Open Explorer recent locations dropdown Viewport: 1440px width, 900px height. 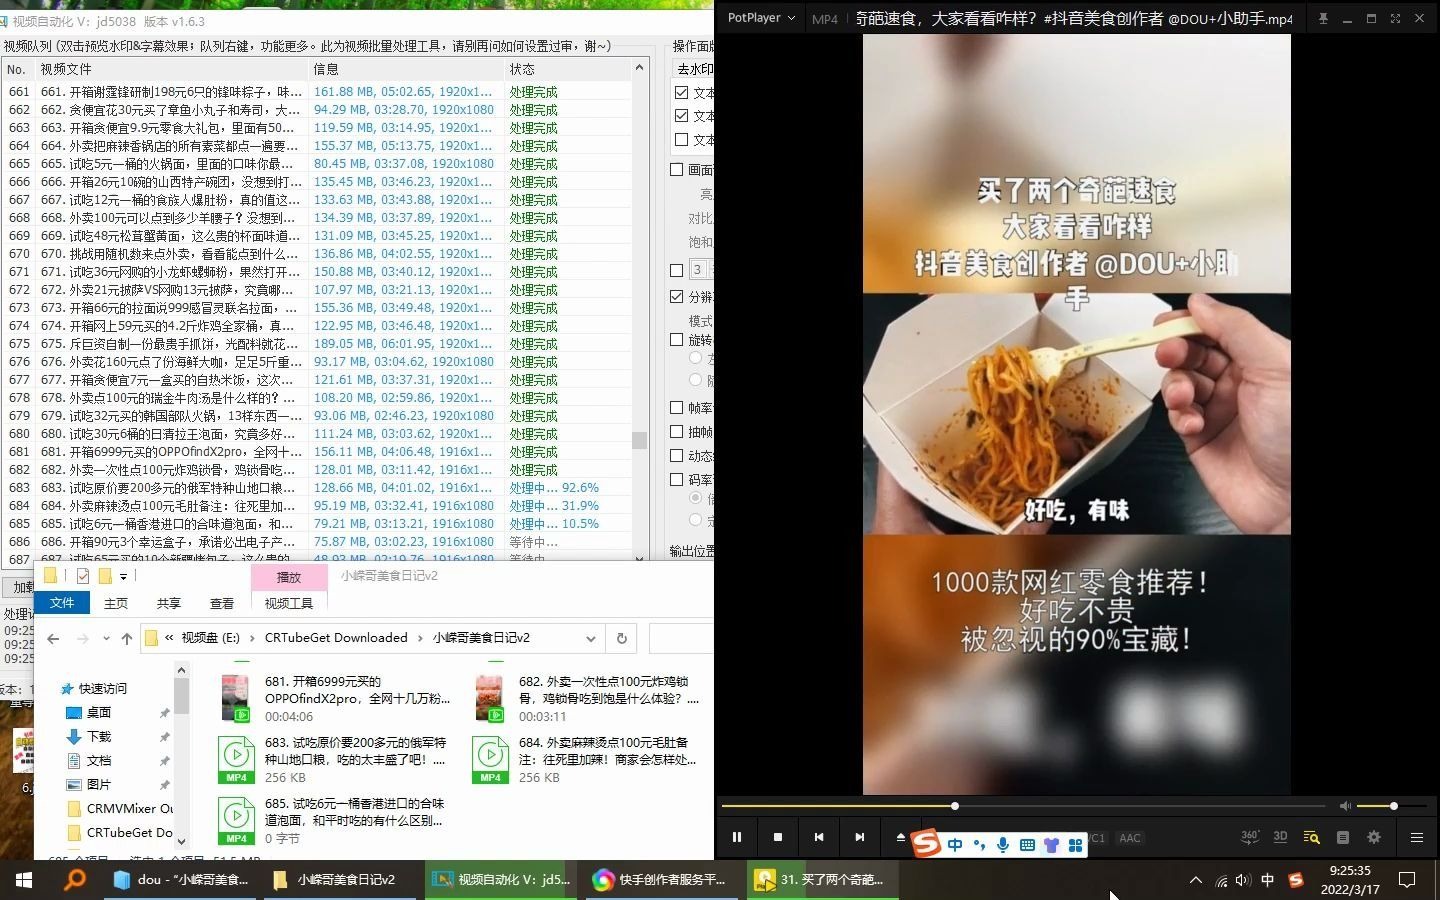106,638
